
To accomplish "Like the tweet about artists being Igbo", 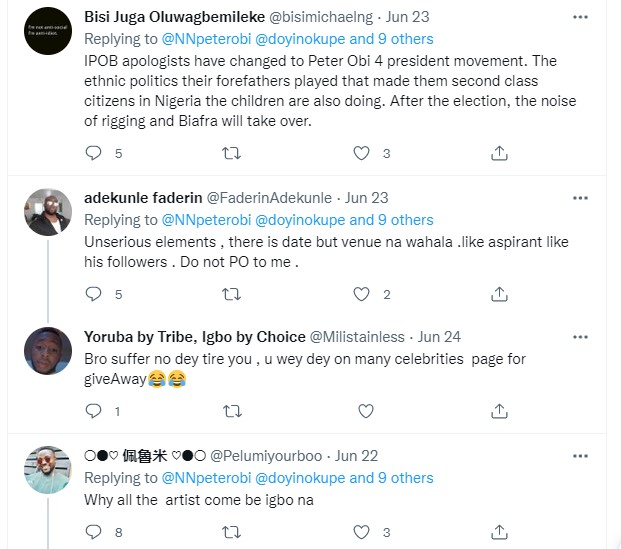I will tap(364, 531).
